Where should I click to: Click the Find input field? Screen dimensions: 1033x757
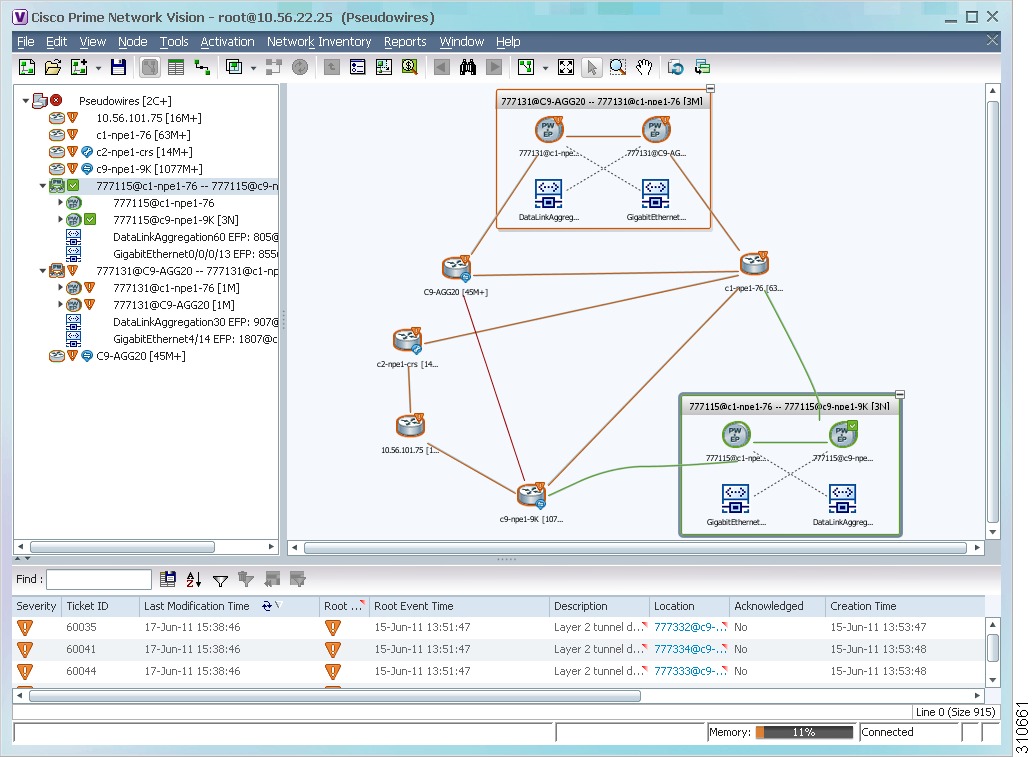(x=99, y=579)
